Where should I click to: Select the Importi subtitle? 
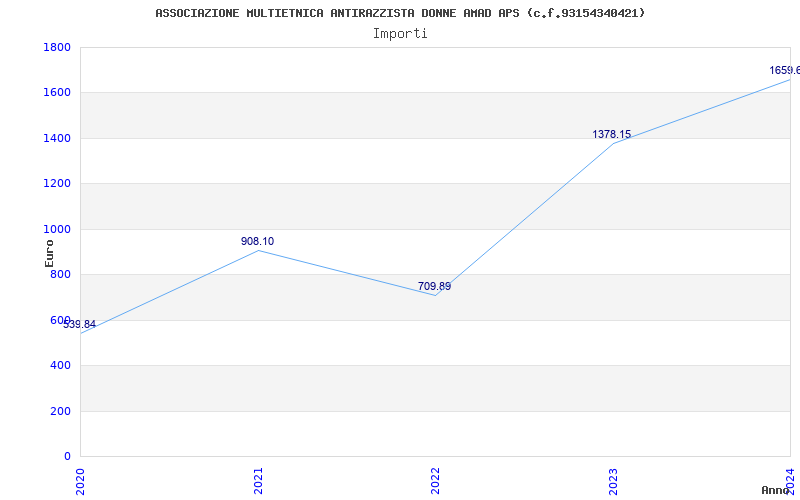[400, 34]
